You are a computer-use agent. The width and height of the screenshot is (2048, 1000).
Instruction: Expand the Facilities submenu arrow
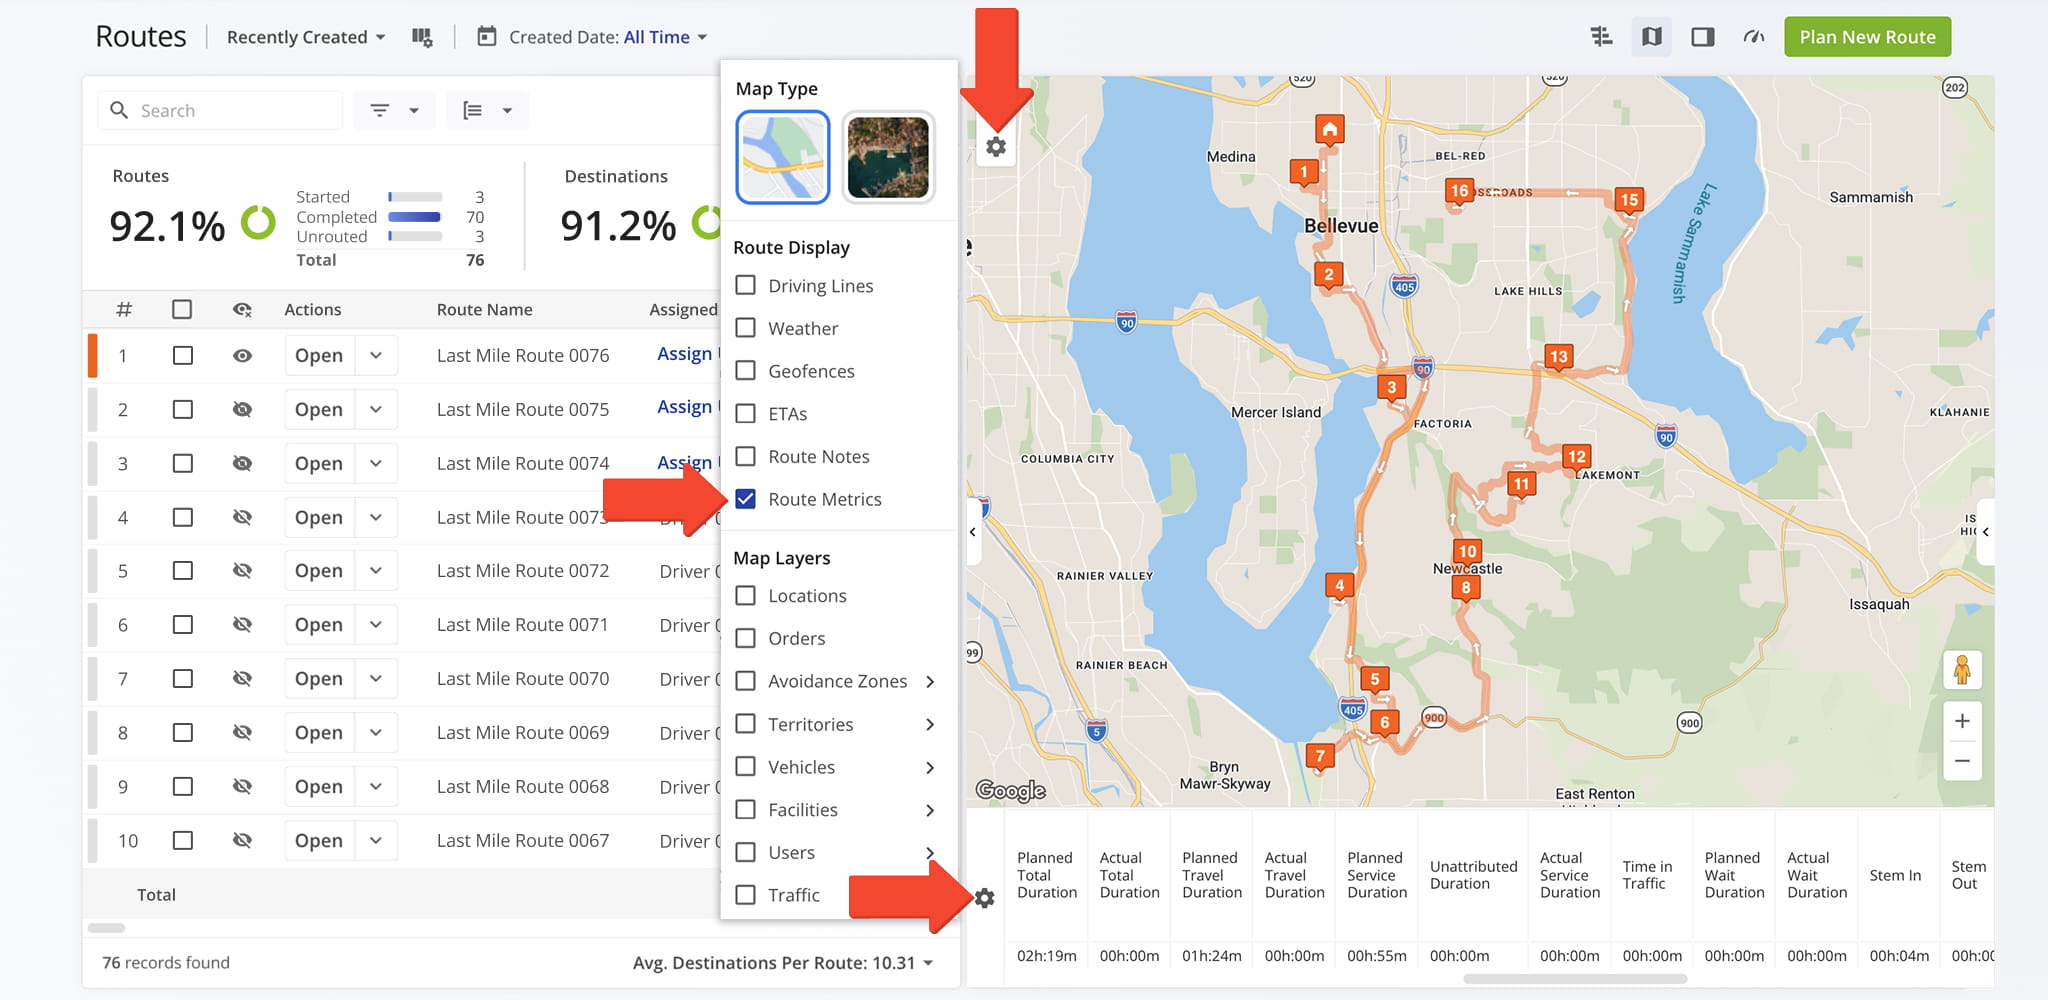point(930,810)
